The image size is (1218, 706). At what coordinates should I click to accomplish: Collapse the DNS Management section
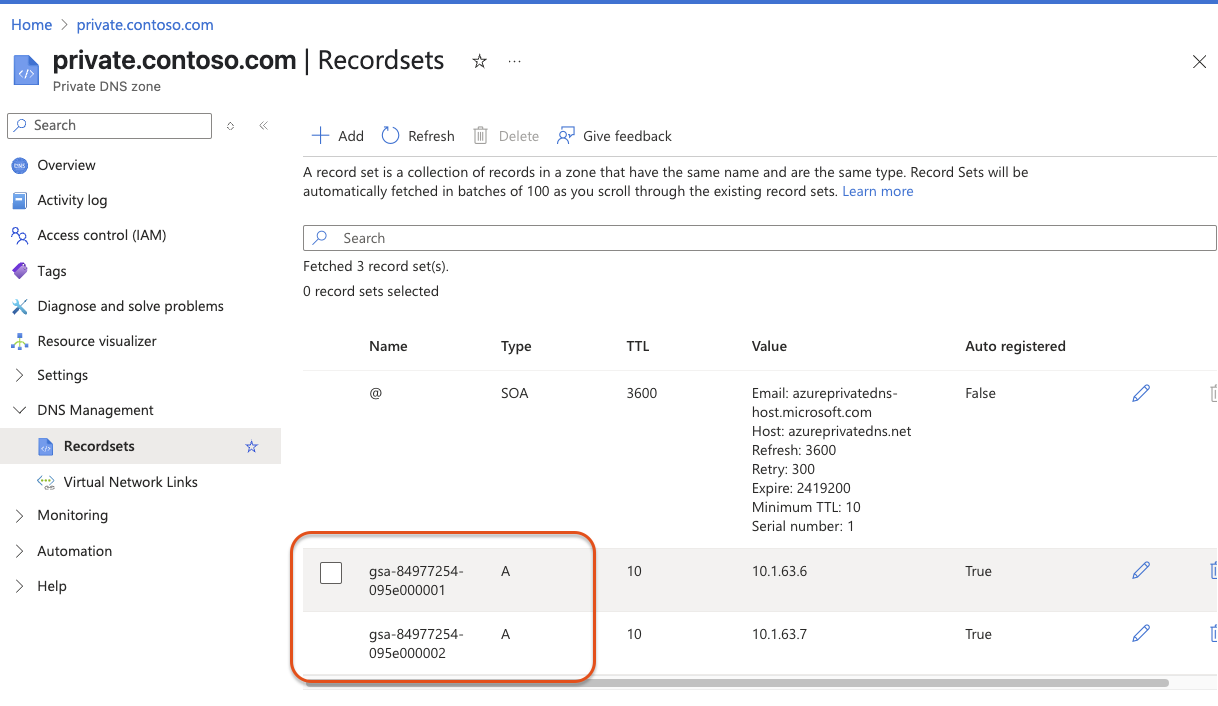pyautogui.click(x=19, y=410)
